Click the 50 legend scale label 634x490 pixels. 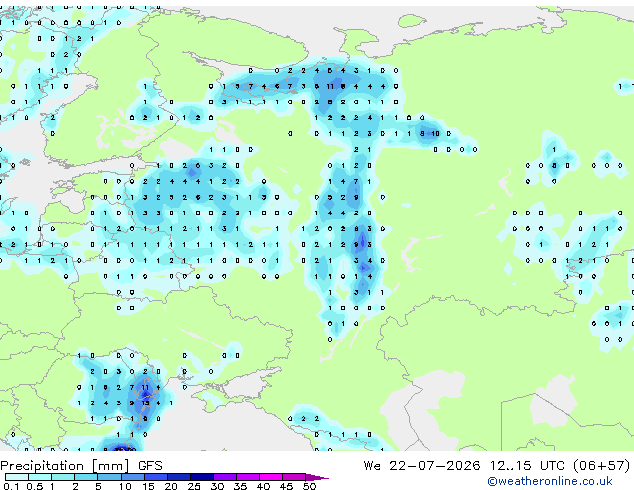[309, 486]
